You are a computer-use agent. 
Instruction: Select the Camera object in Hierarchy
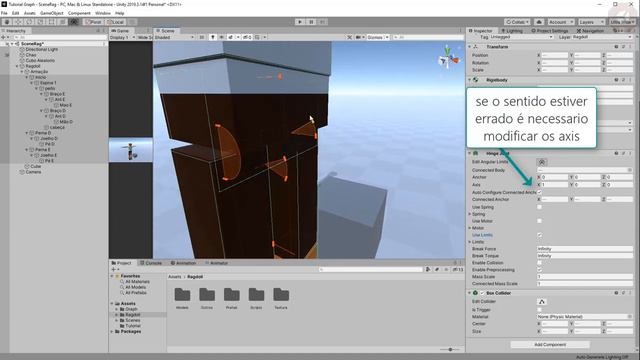(x=33, y=172)
